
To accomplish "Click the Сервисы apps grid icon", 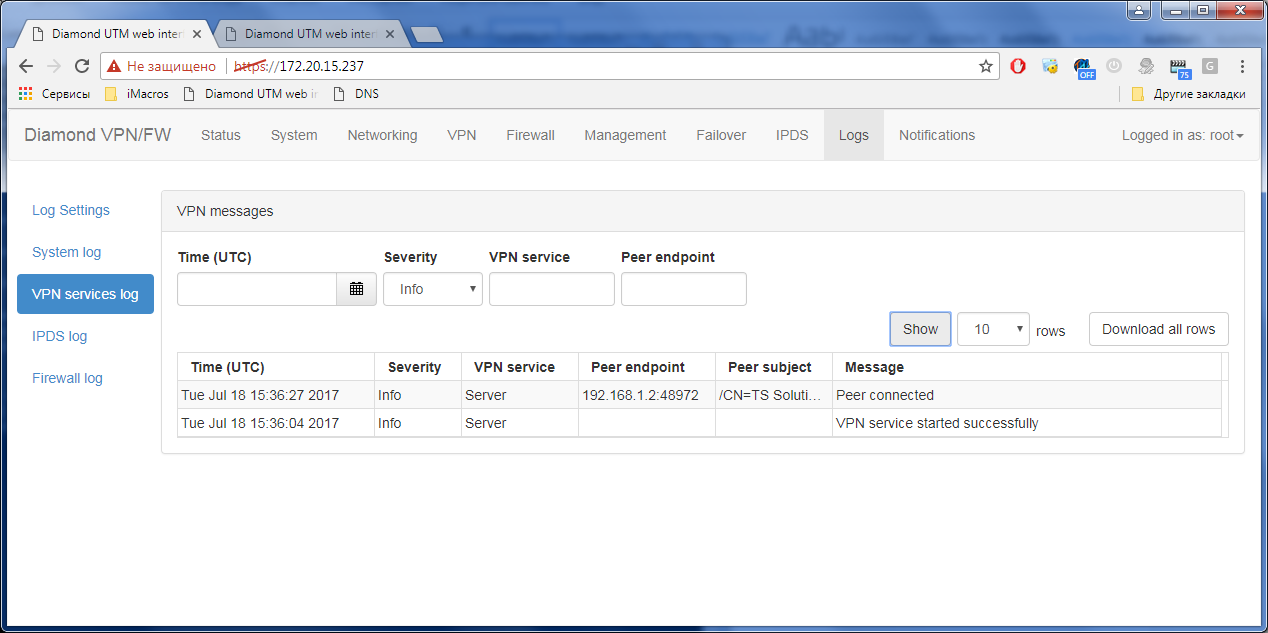I will pyautogui.click(x=25, y=94).
